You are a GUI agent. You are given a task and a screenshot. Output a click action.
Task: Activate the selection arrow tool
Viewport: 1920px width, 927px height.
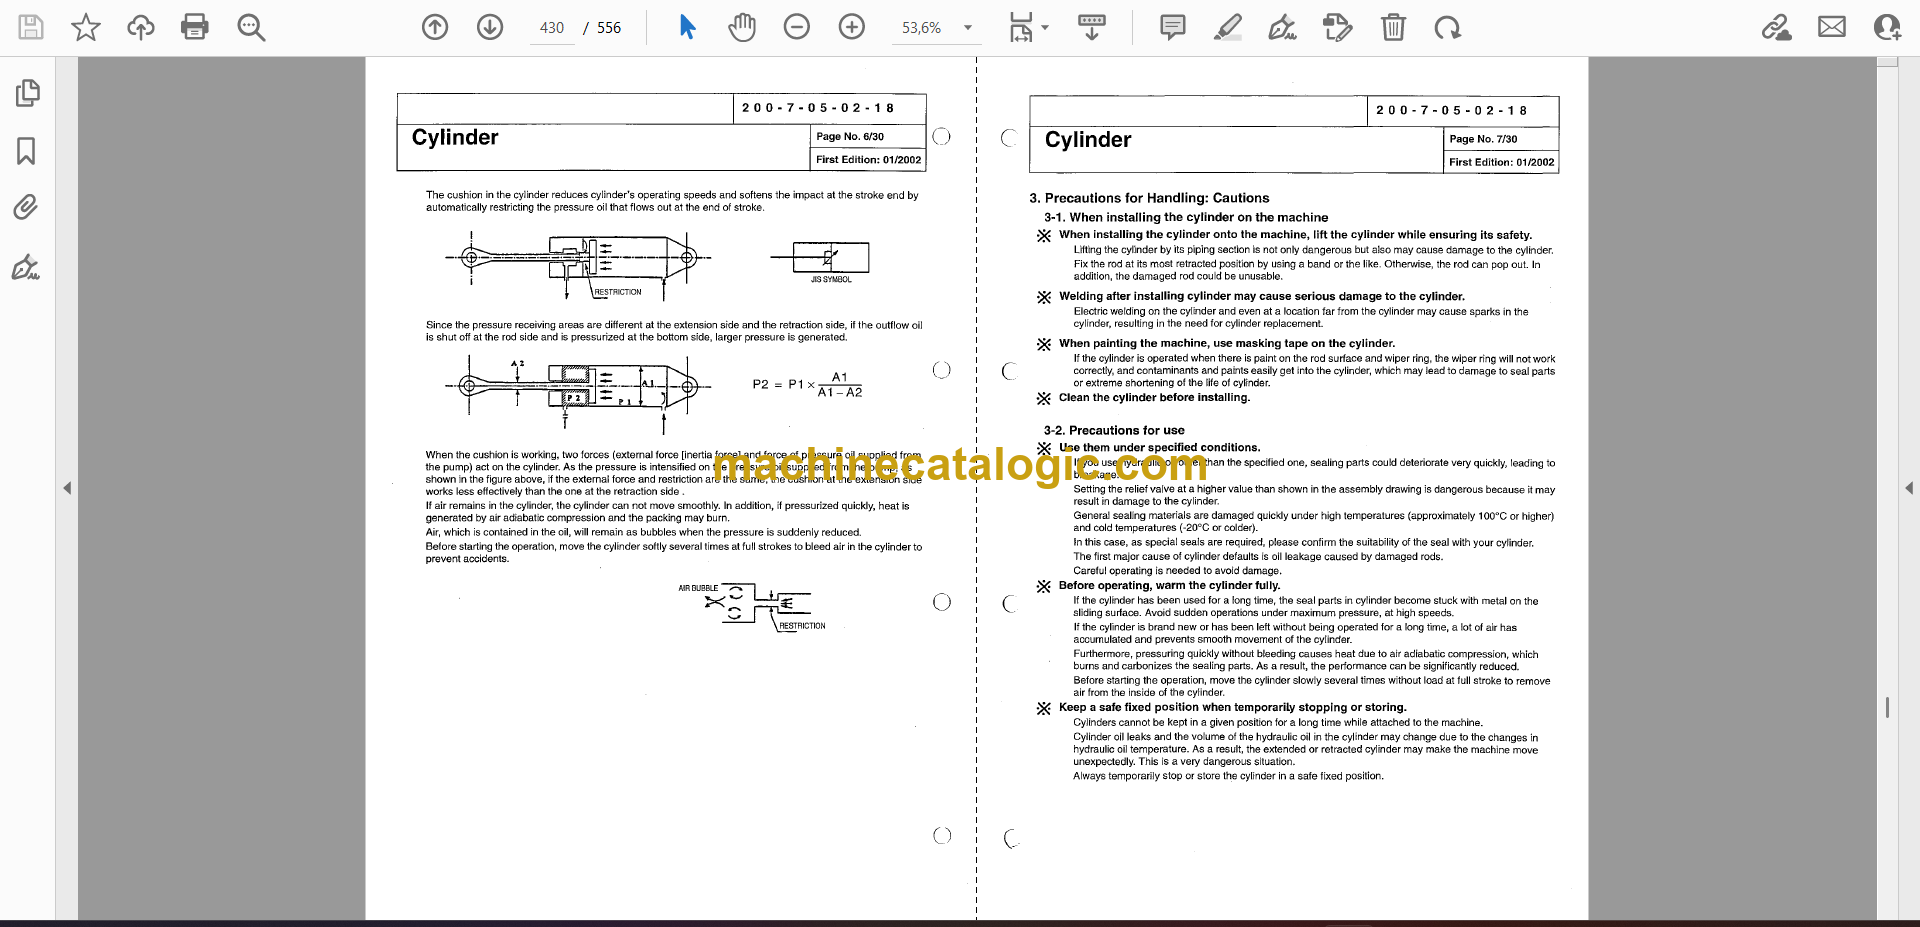tap(687, 27)
